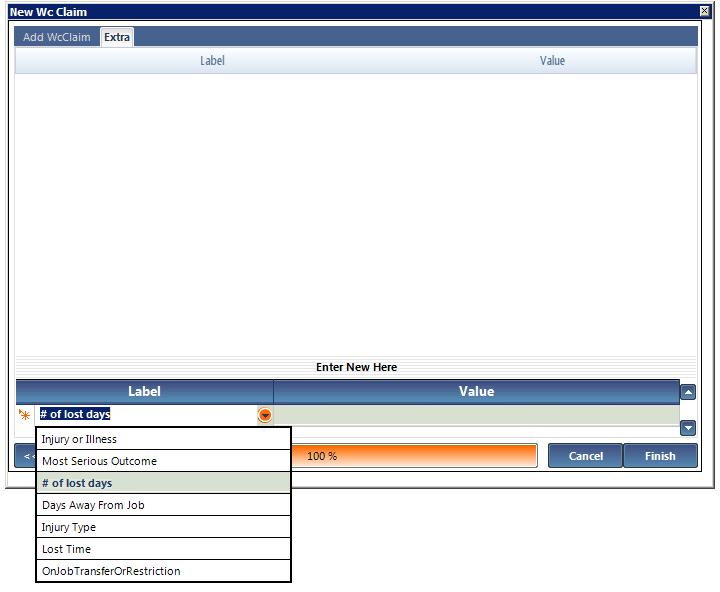Image resolution: width=720 pixels, height=592 pixels.
Task: Click the down arrow beside Value field
Action: pyautogui.click(x=688, y=428)
